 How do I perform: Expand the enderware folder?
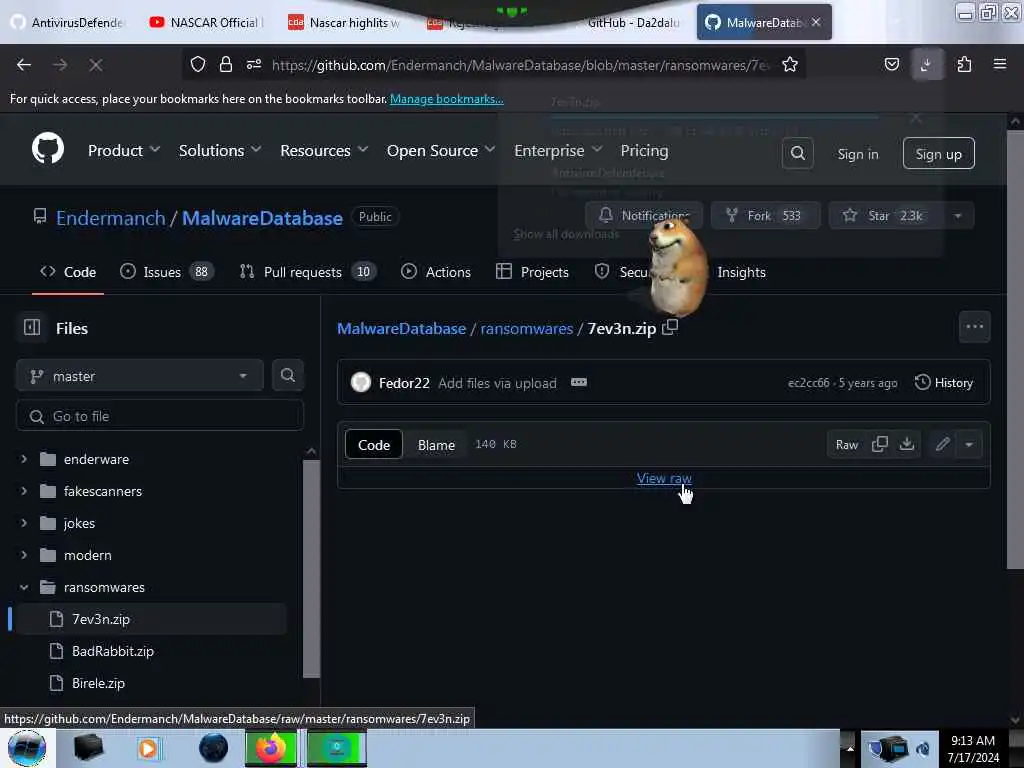tap(24, 458)
